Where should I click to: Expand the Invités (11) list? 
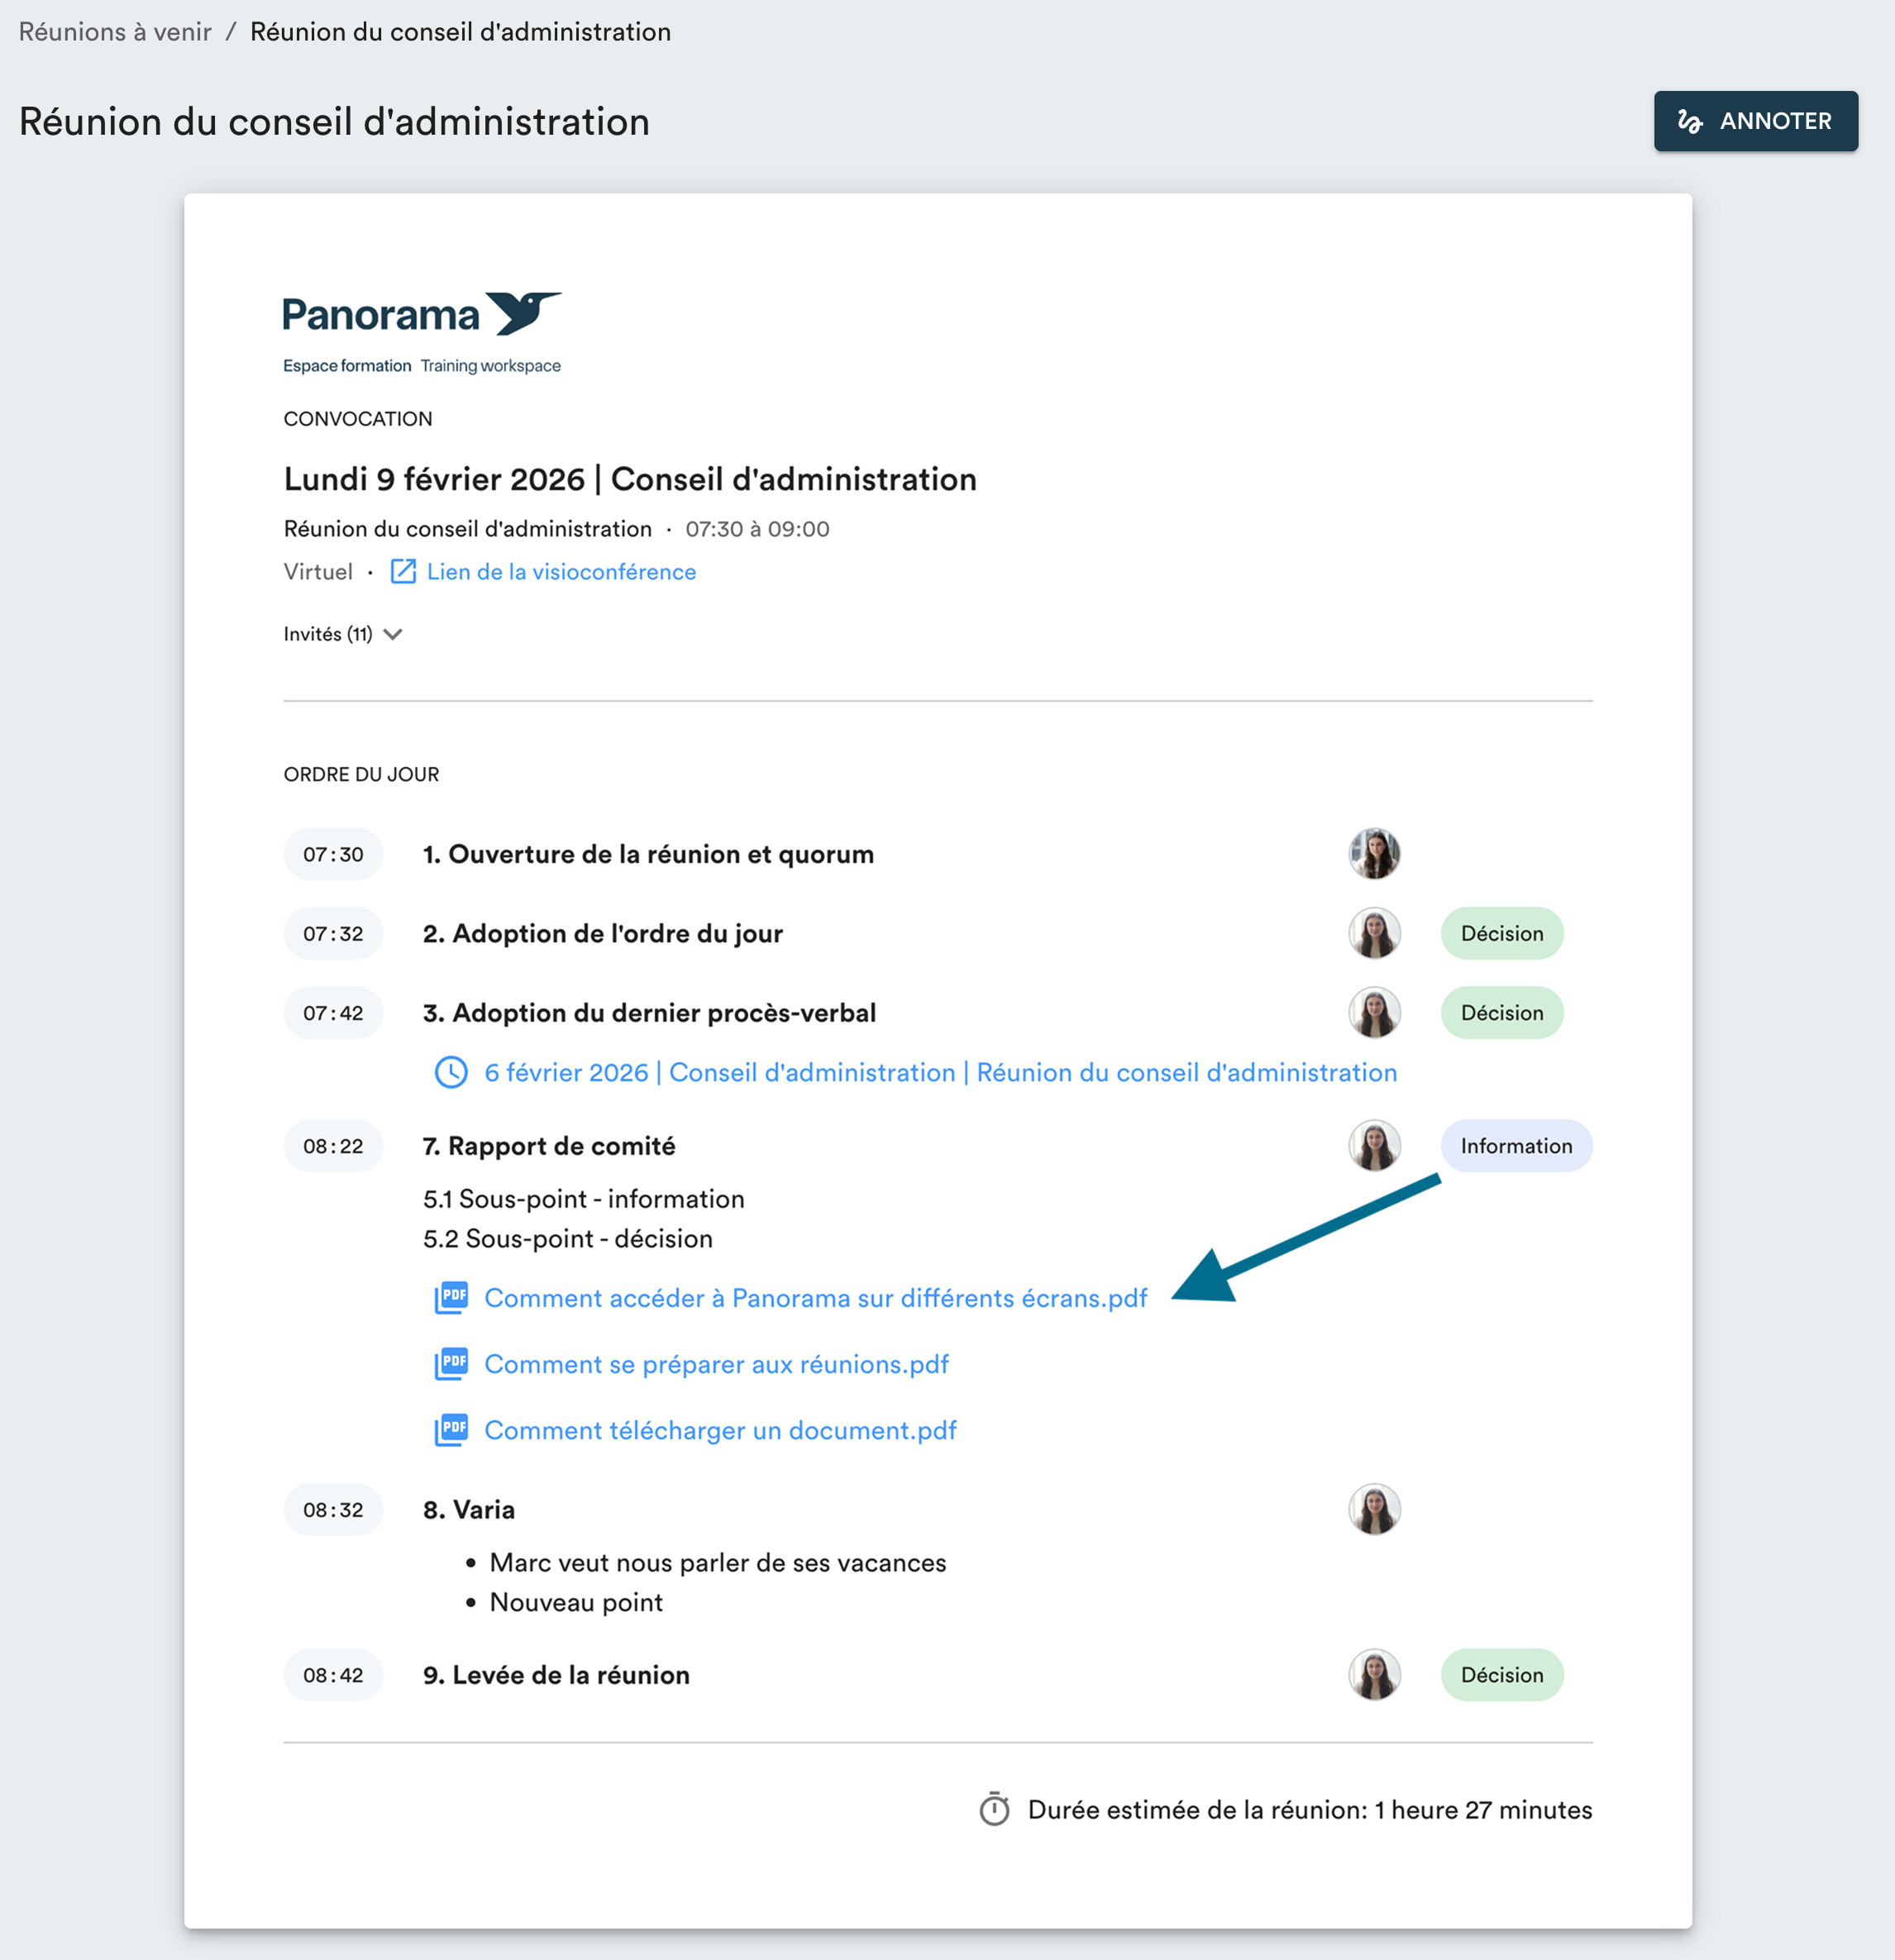pyautogui.click(x=342, y=634)
